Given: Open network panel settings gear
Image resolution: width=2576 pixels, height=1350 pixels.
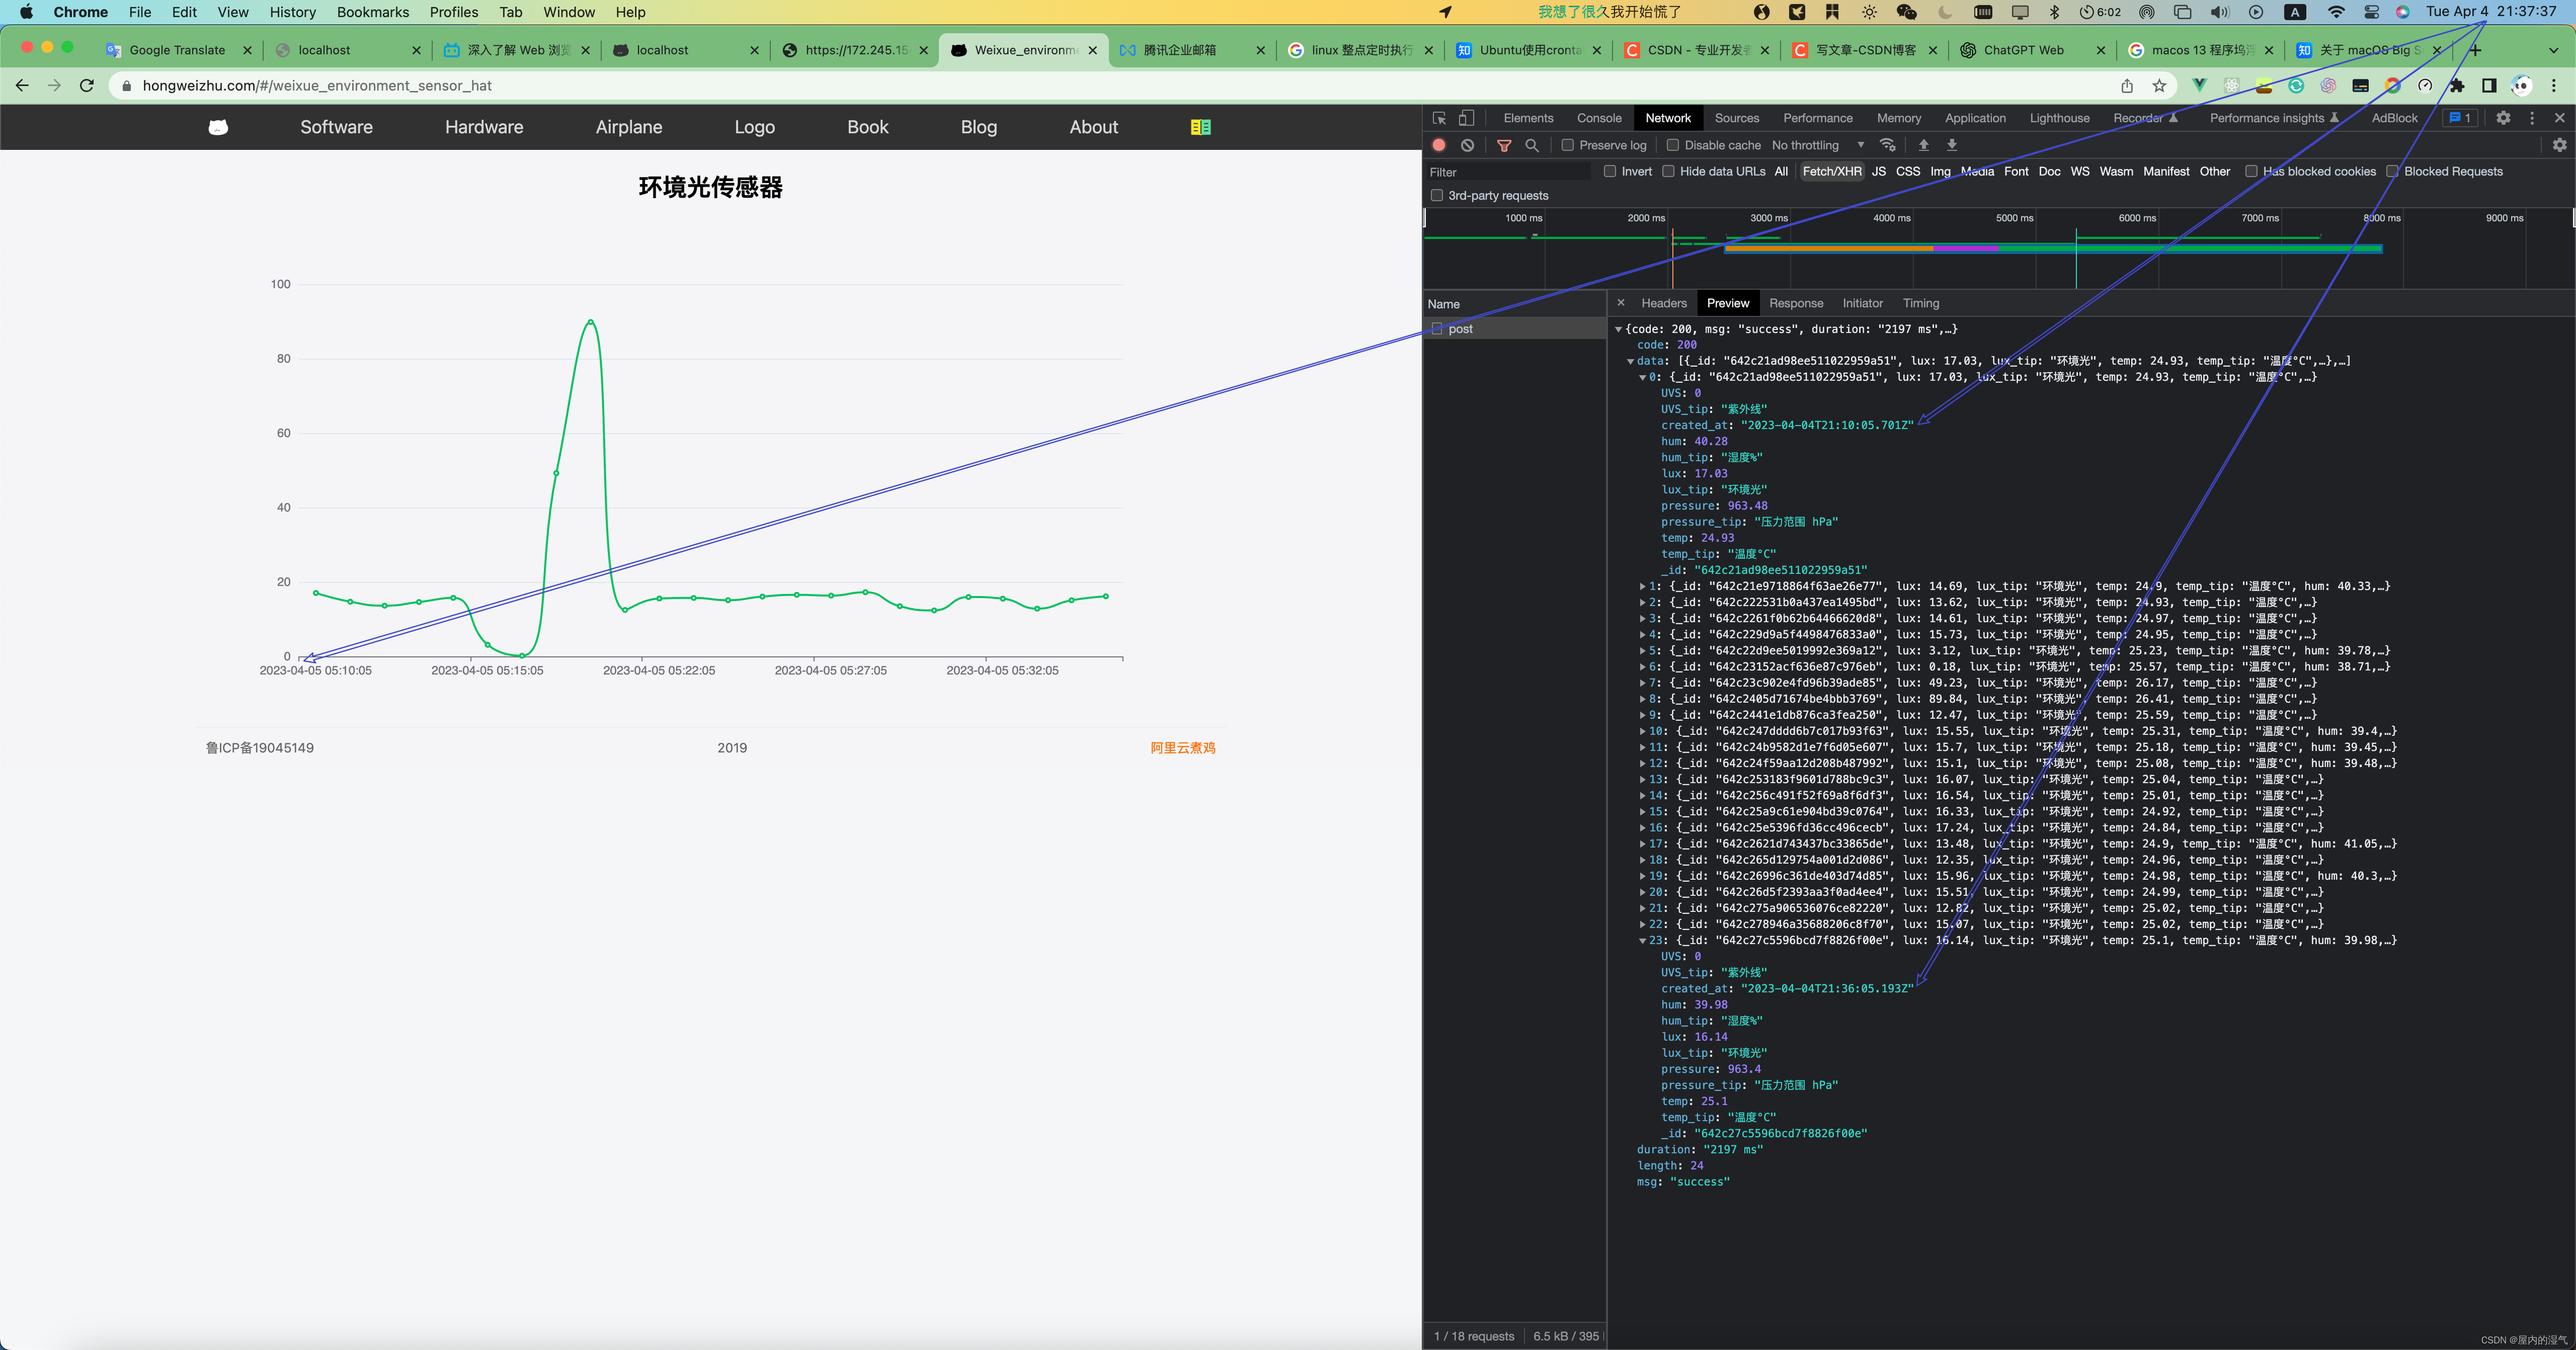Looking at the screenshot, I should pos(2559,145).
